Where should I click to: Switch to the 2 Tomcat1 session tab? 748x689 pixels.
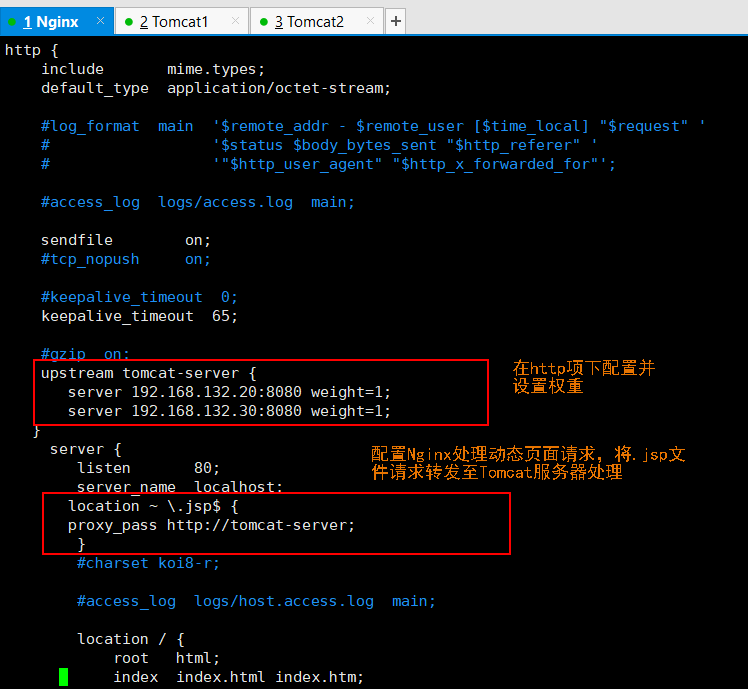click(x=182, y=21)
